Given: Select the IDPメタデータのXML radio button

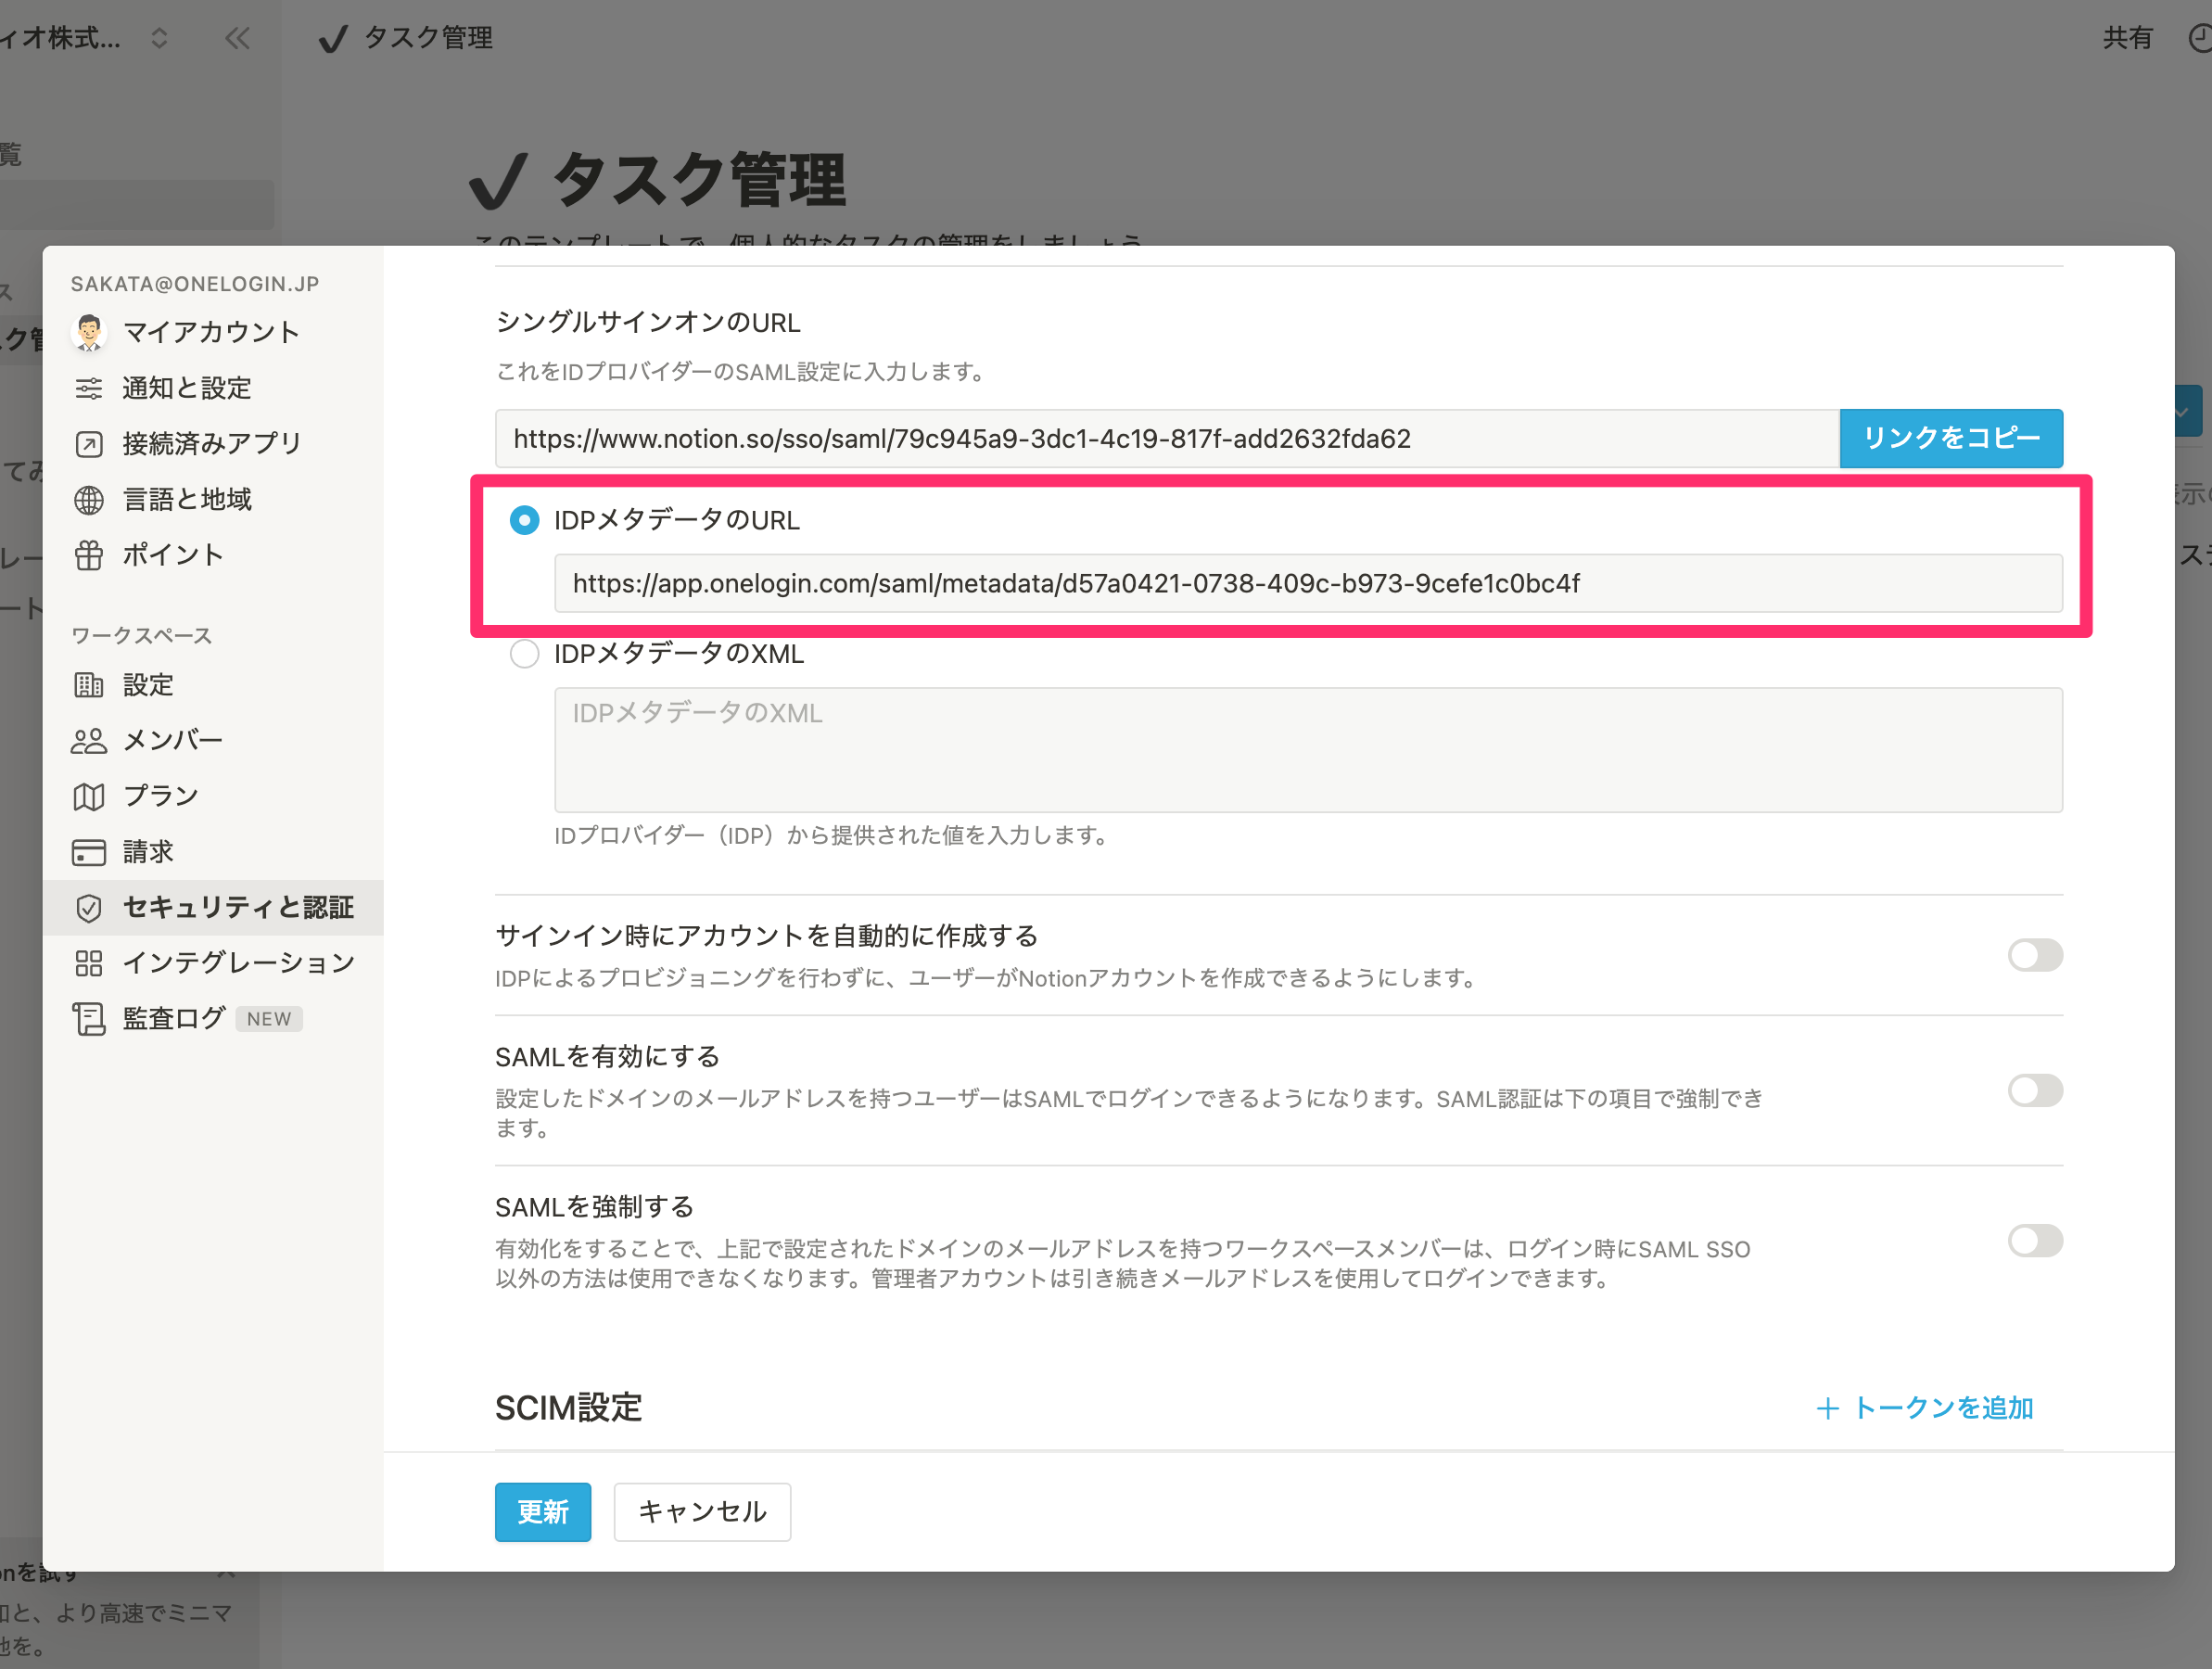Looking at the screenshot, I should click(x=524, y=654).
